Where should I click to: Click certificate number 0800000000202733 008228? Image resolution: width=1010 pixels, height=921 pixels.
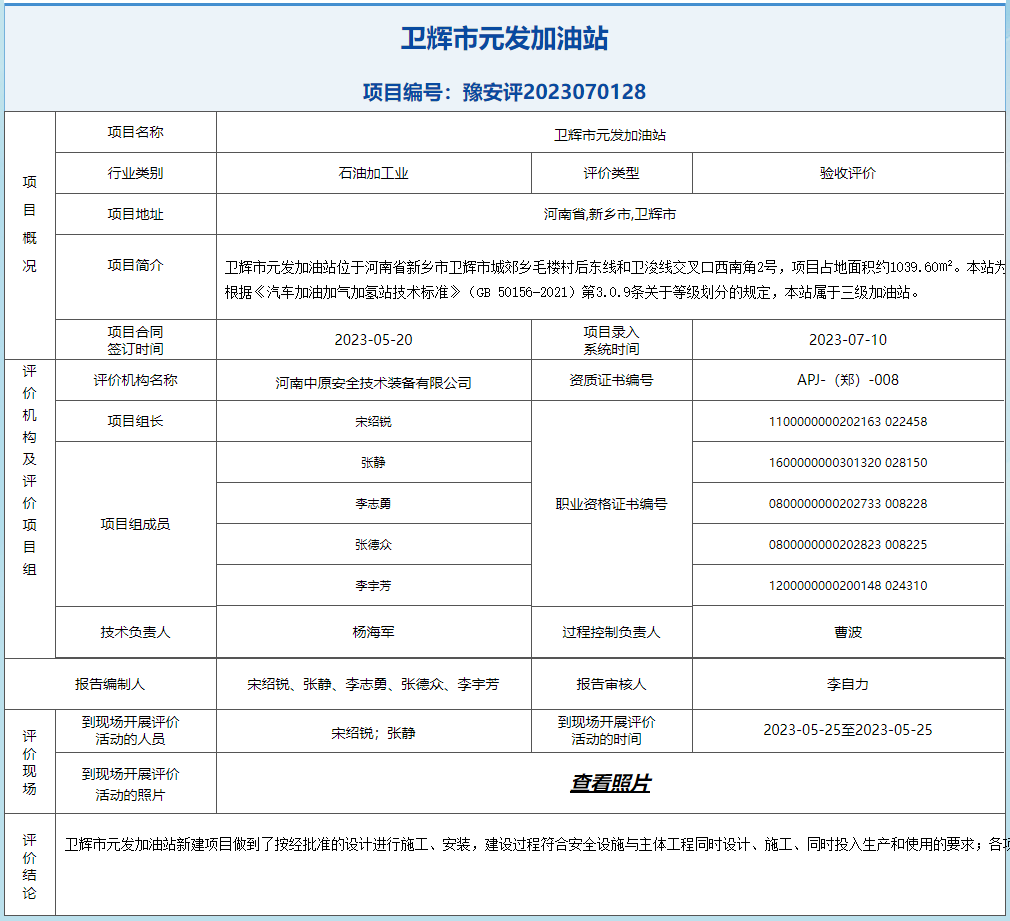848,504
